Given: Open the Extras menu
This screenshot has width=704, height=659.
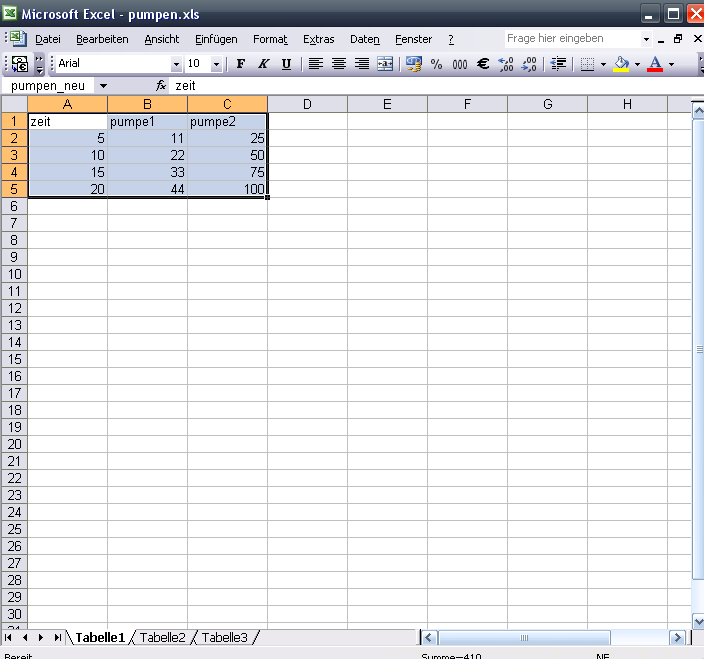Looking at the screenshot, I should (319, 40).
